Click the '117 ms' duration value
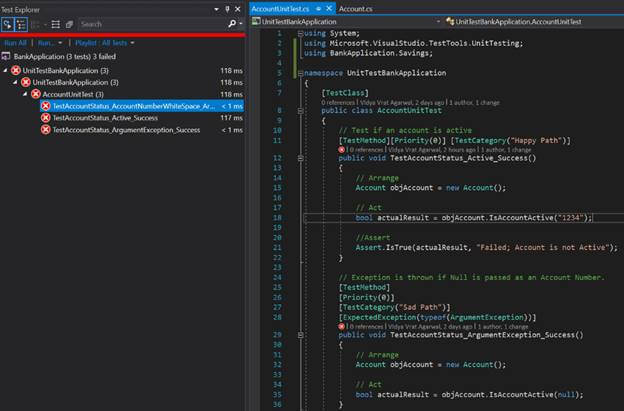Viewport: 624px width, 411px height. coord(232,118)
